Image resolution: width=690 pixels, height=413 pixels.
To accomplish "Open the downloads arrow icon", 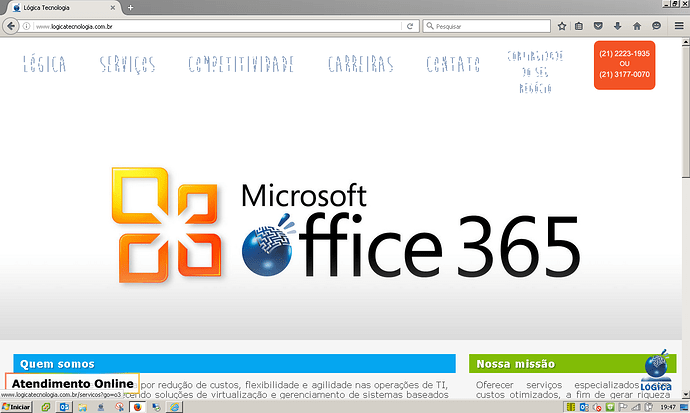I will 617,26.
